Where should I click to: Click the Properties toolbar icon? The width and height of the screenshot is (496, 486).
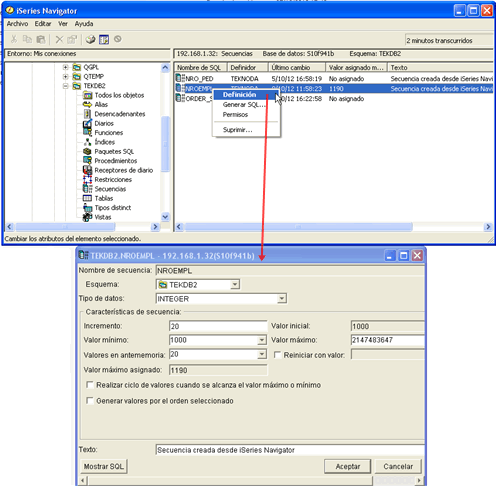pyautogui.click(x=72, y=39)
